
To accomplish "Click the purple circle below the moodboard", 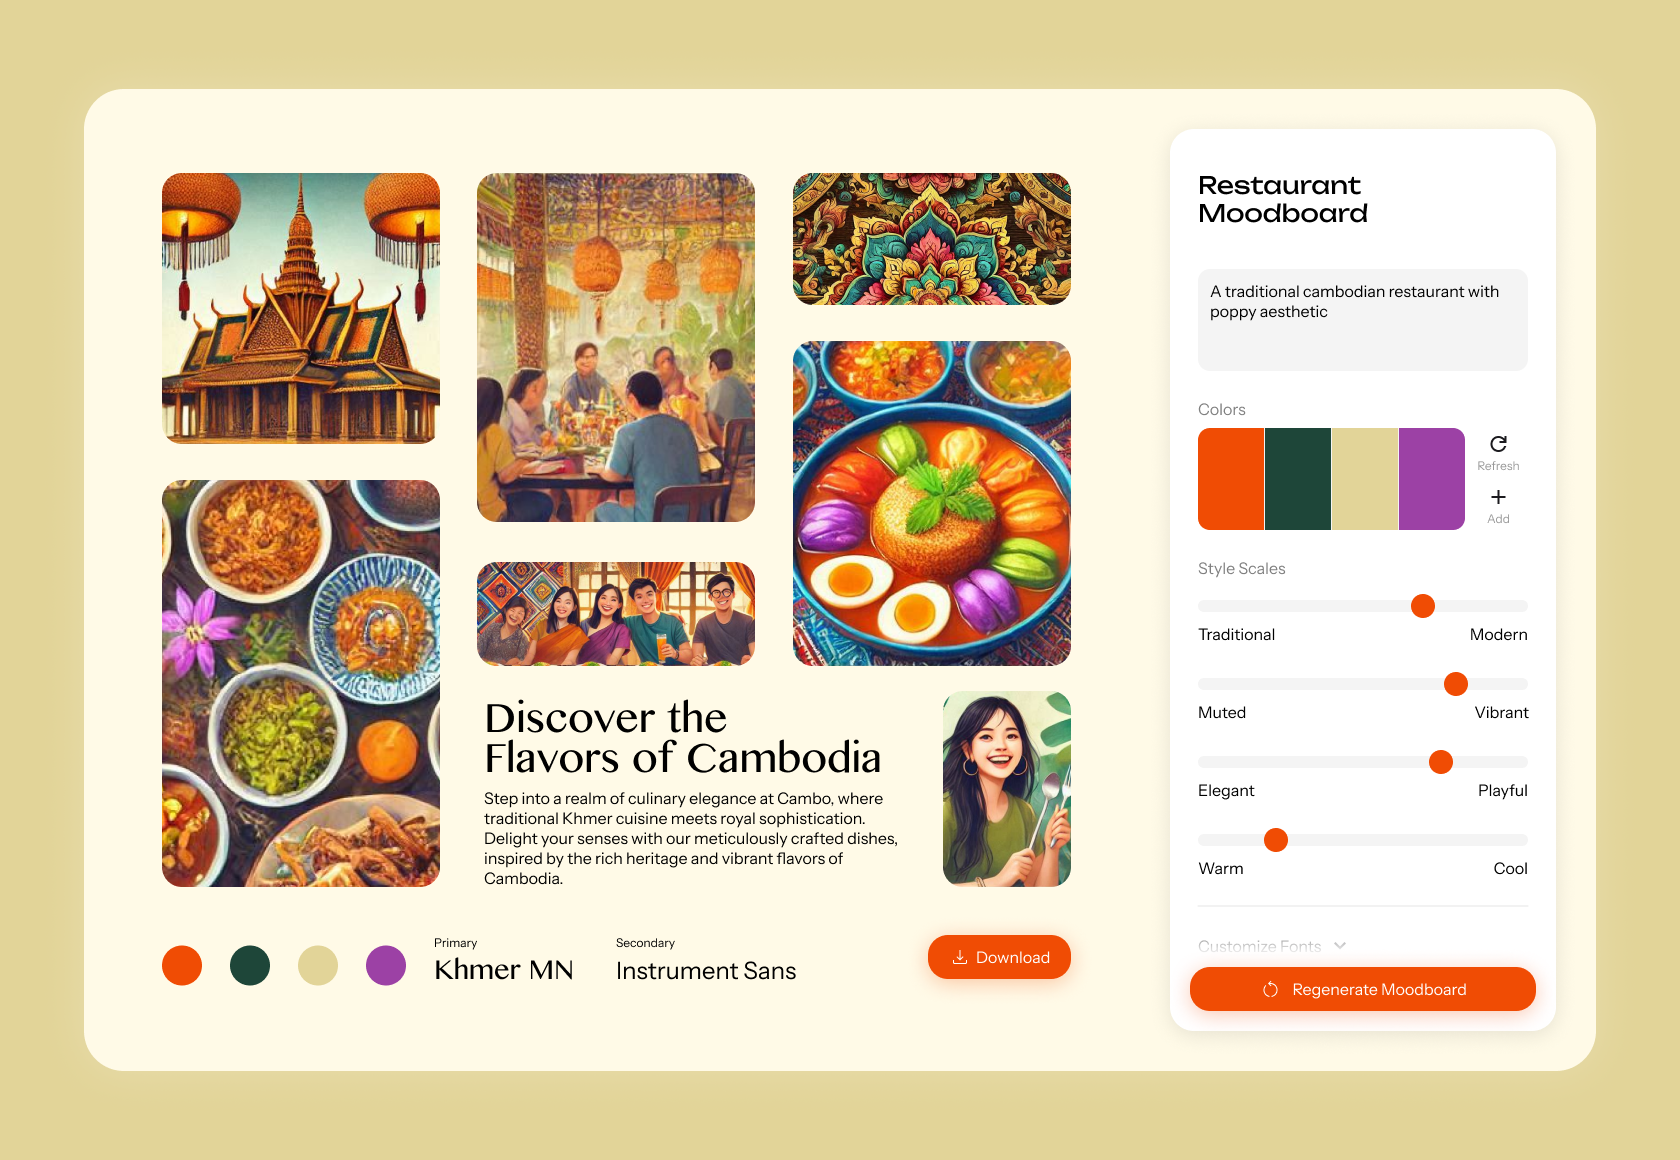I will click(x=386, y=965).
